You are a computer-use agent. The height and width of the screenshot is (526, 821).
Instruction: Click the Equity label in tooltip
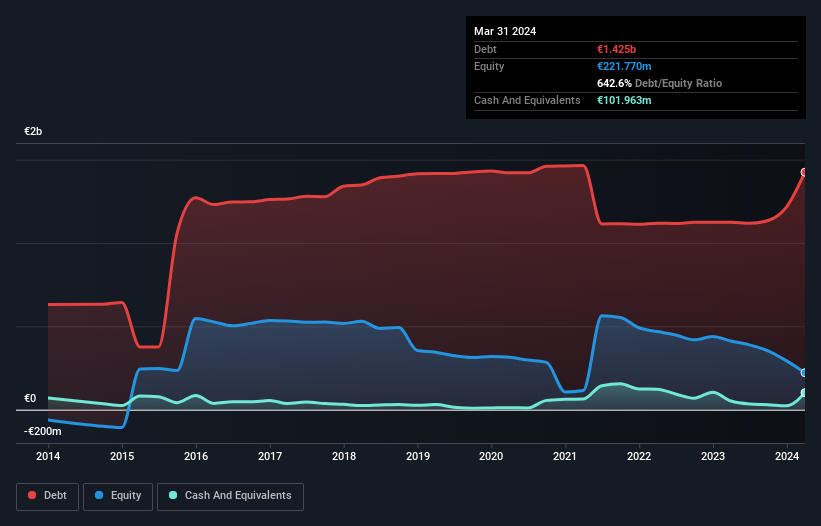tap(489, 66)
